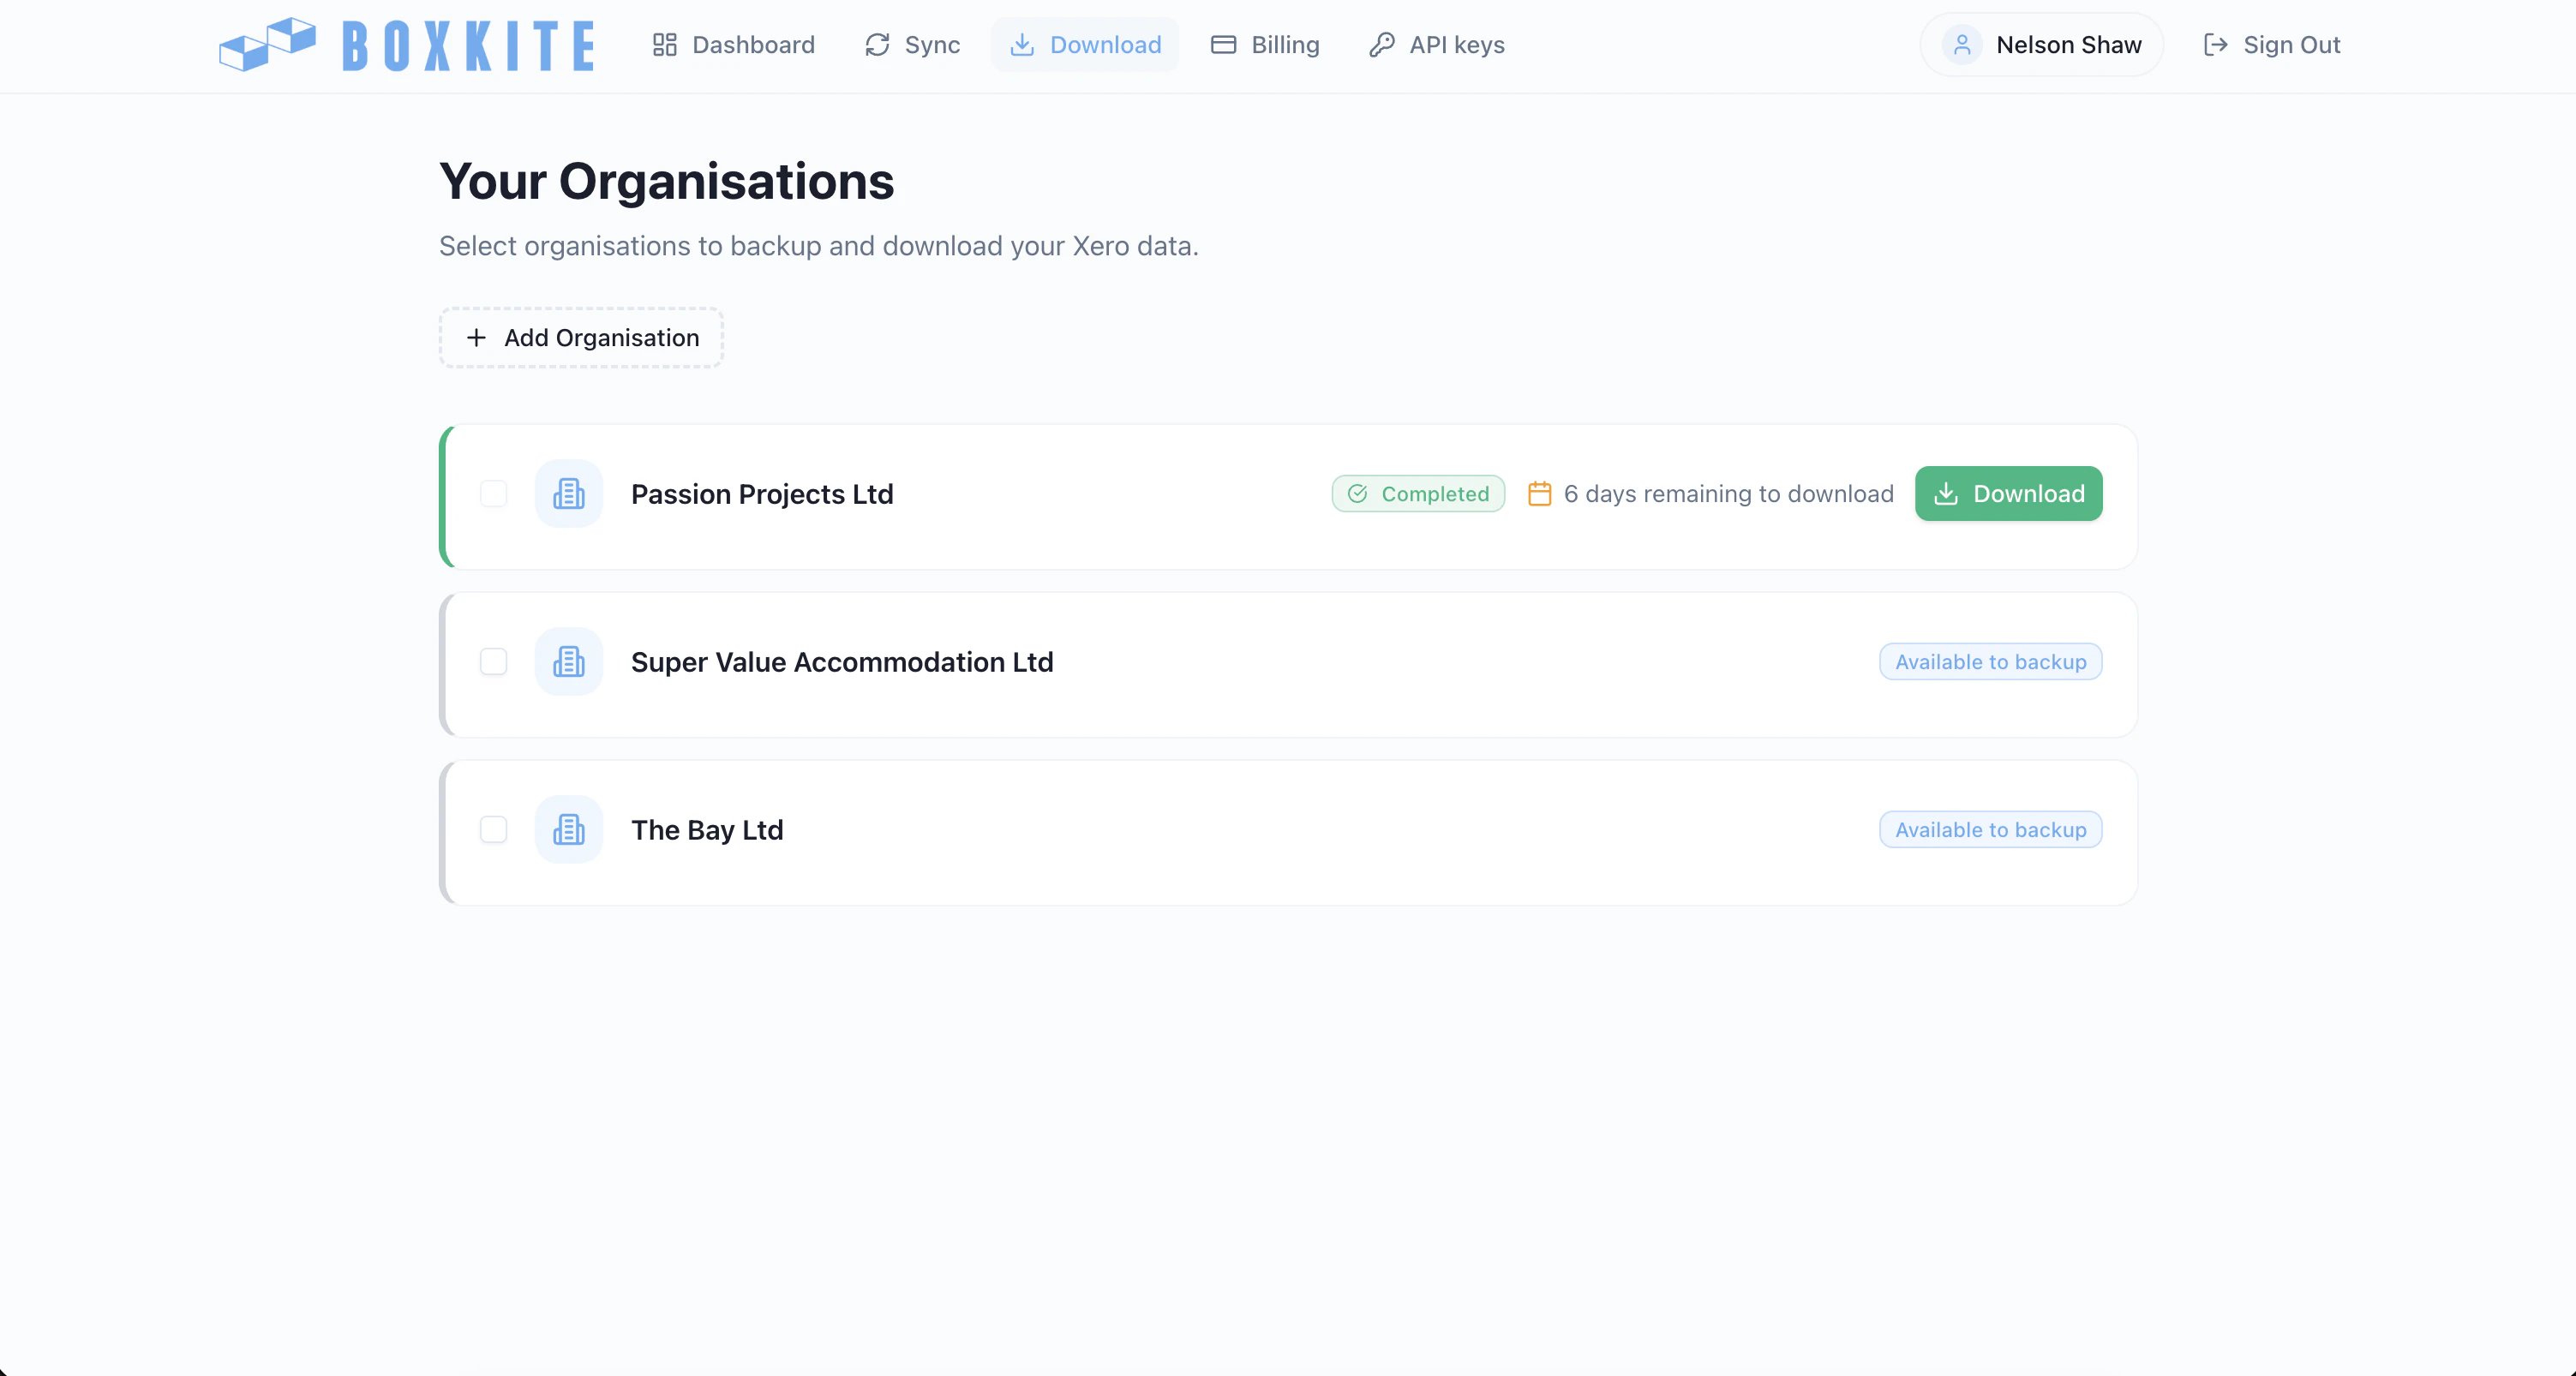Click Super Value Accommodation Ltd name
Screen dimensions: 2576x1376
pyautogui.click(x=842, y=662)
